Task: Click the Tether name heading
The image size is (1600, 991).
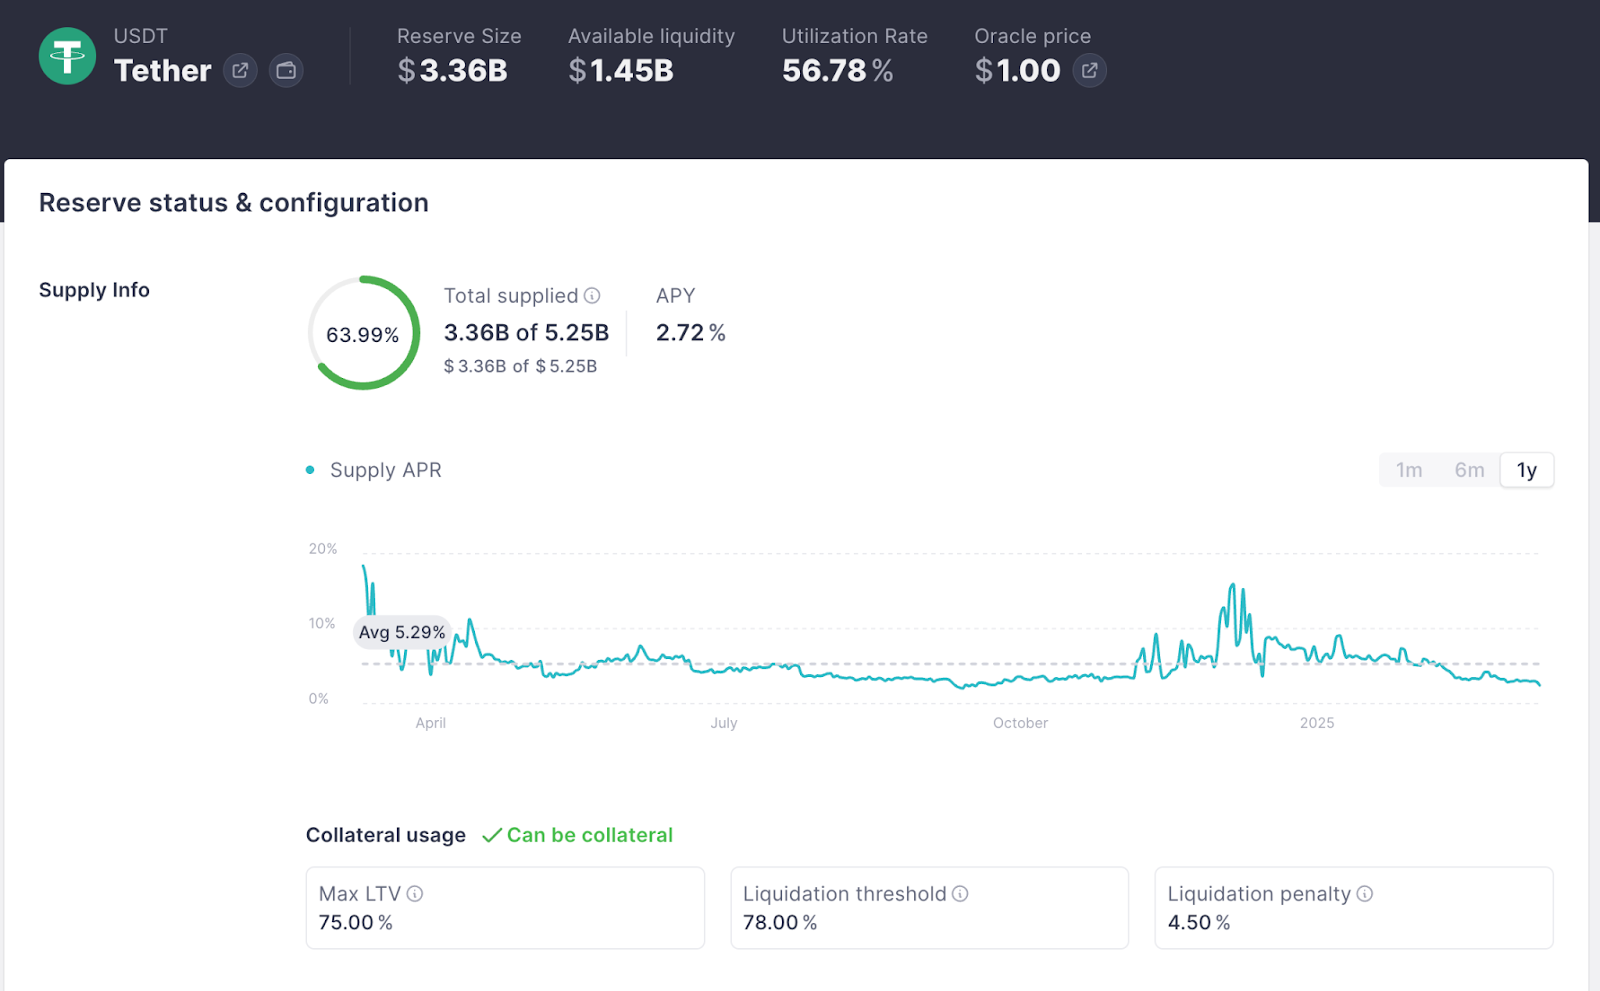Action: pos(163,71)
